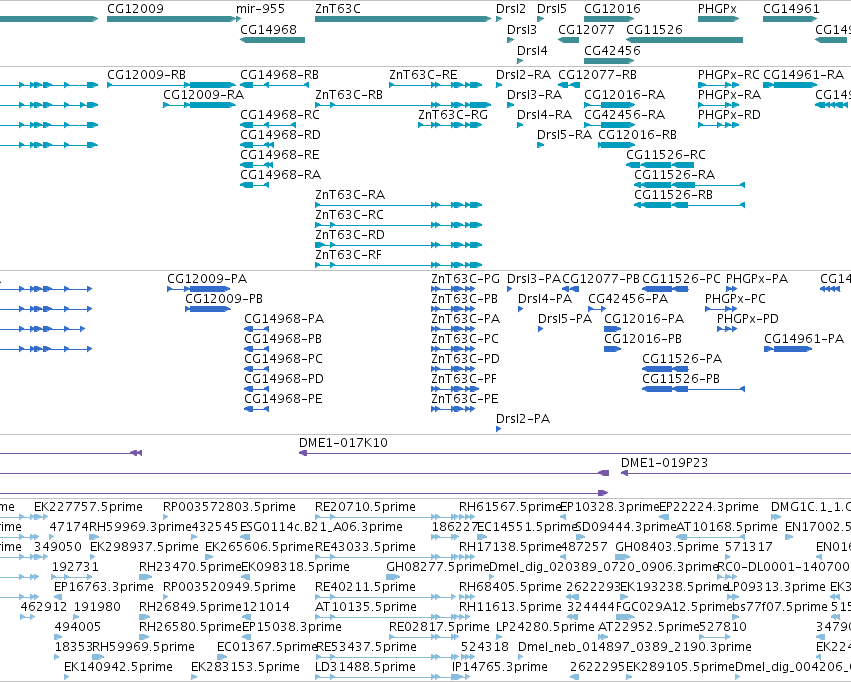Click the CG14968-PA protein label
The width and height of the screenshot is (851, 682).
pyautogui.click(x=284, y=319)
